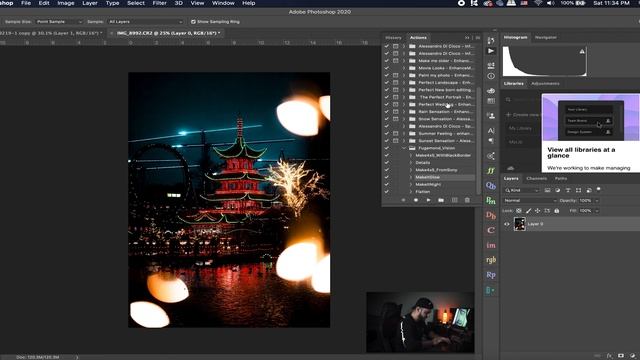Image resolution: width=640 pixels, height=360 pixels.
Task: Lock all with padlock icon in Layers
Action: click(x=557, y=211)
